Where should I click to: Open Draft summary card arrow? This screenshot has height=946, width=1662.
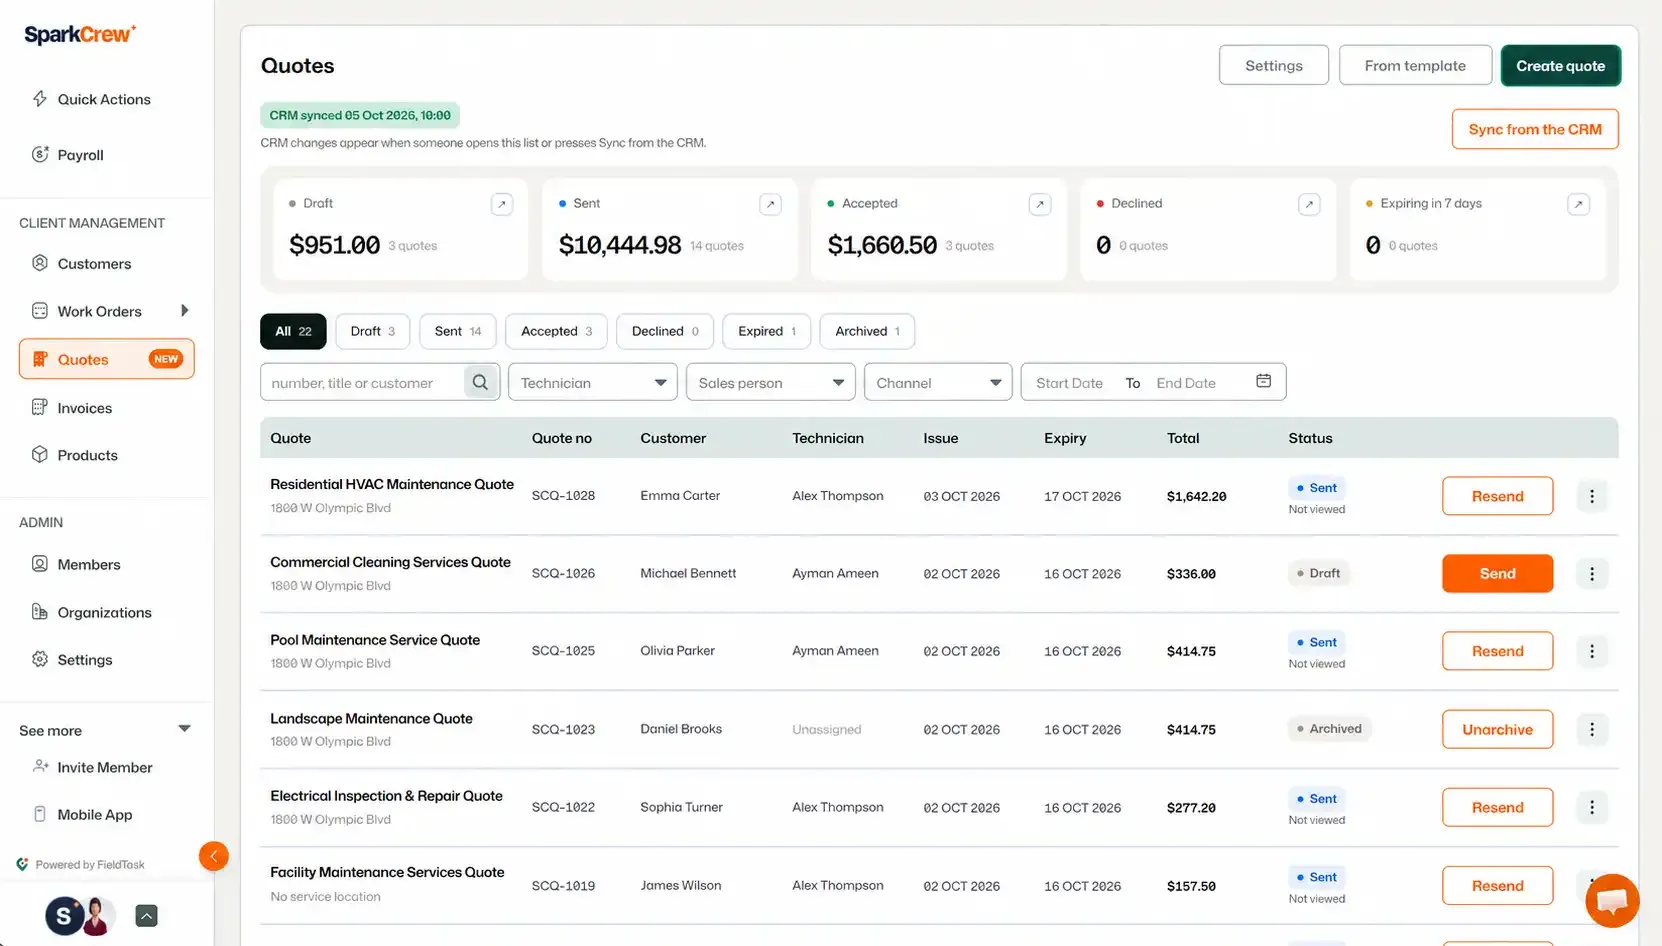click(x=502, y=204)
